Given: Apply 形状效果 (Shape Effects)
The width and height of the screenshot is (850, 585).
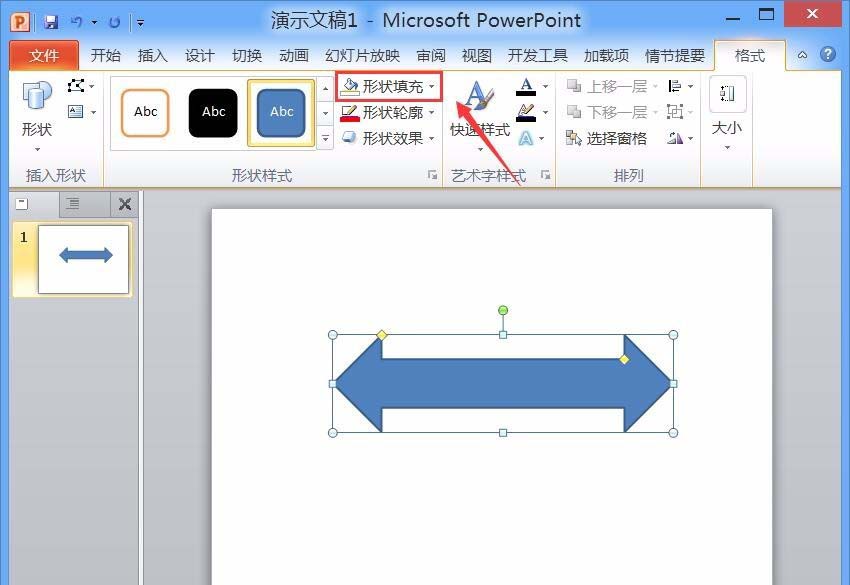Looking at the screenshot, I should click(x=387, y=138).
